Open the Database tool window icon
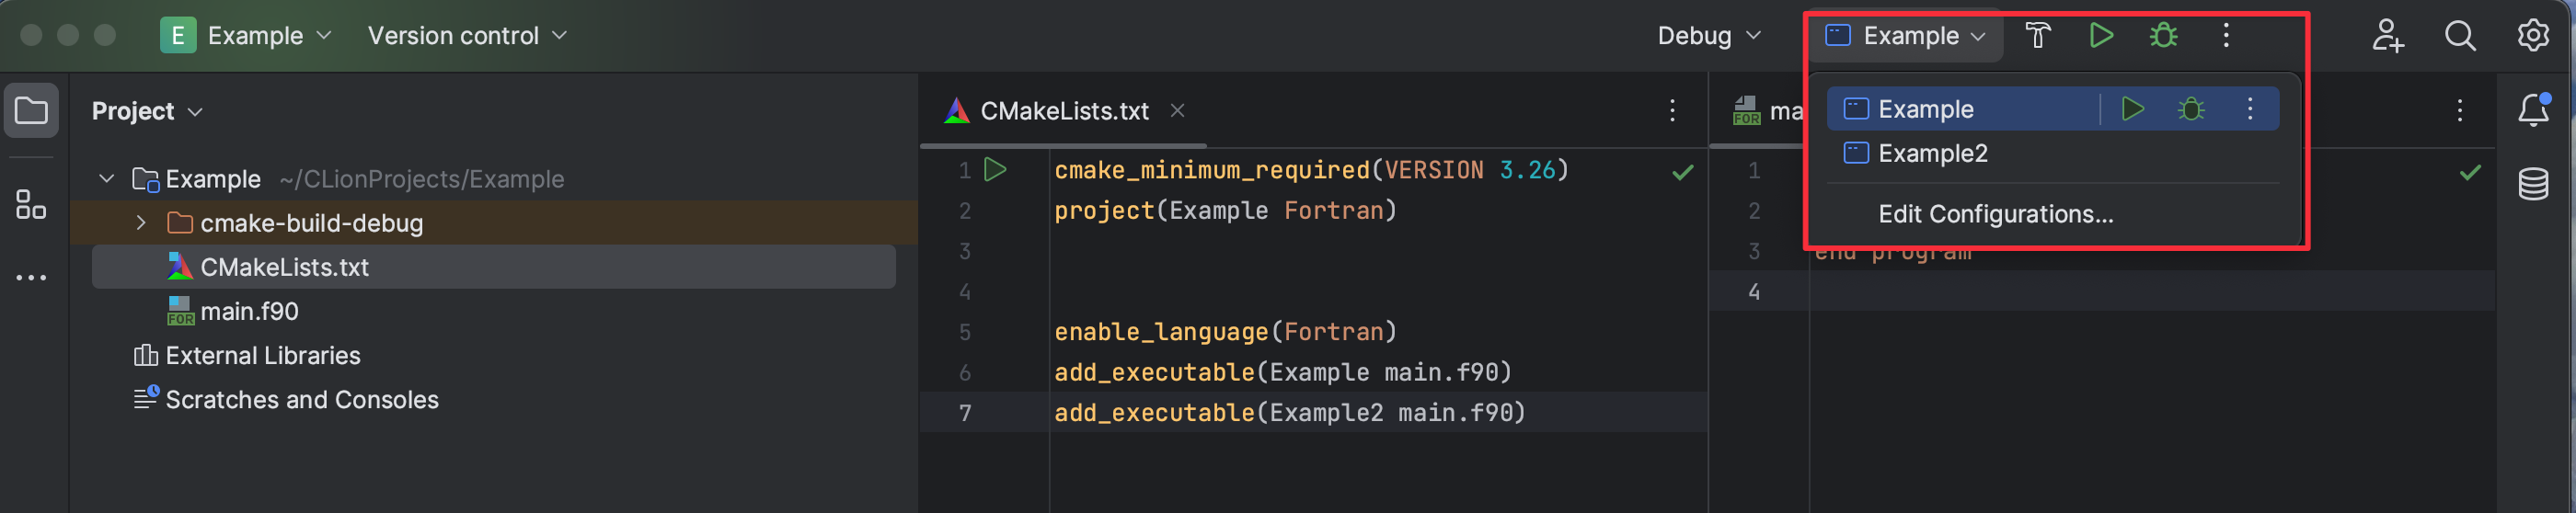 point(2532,184)
